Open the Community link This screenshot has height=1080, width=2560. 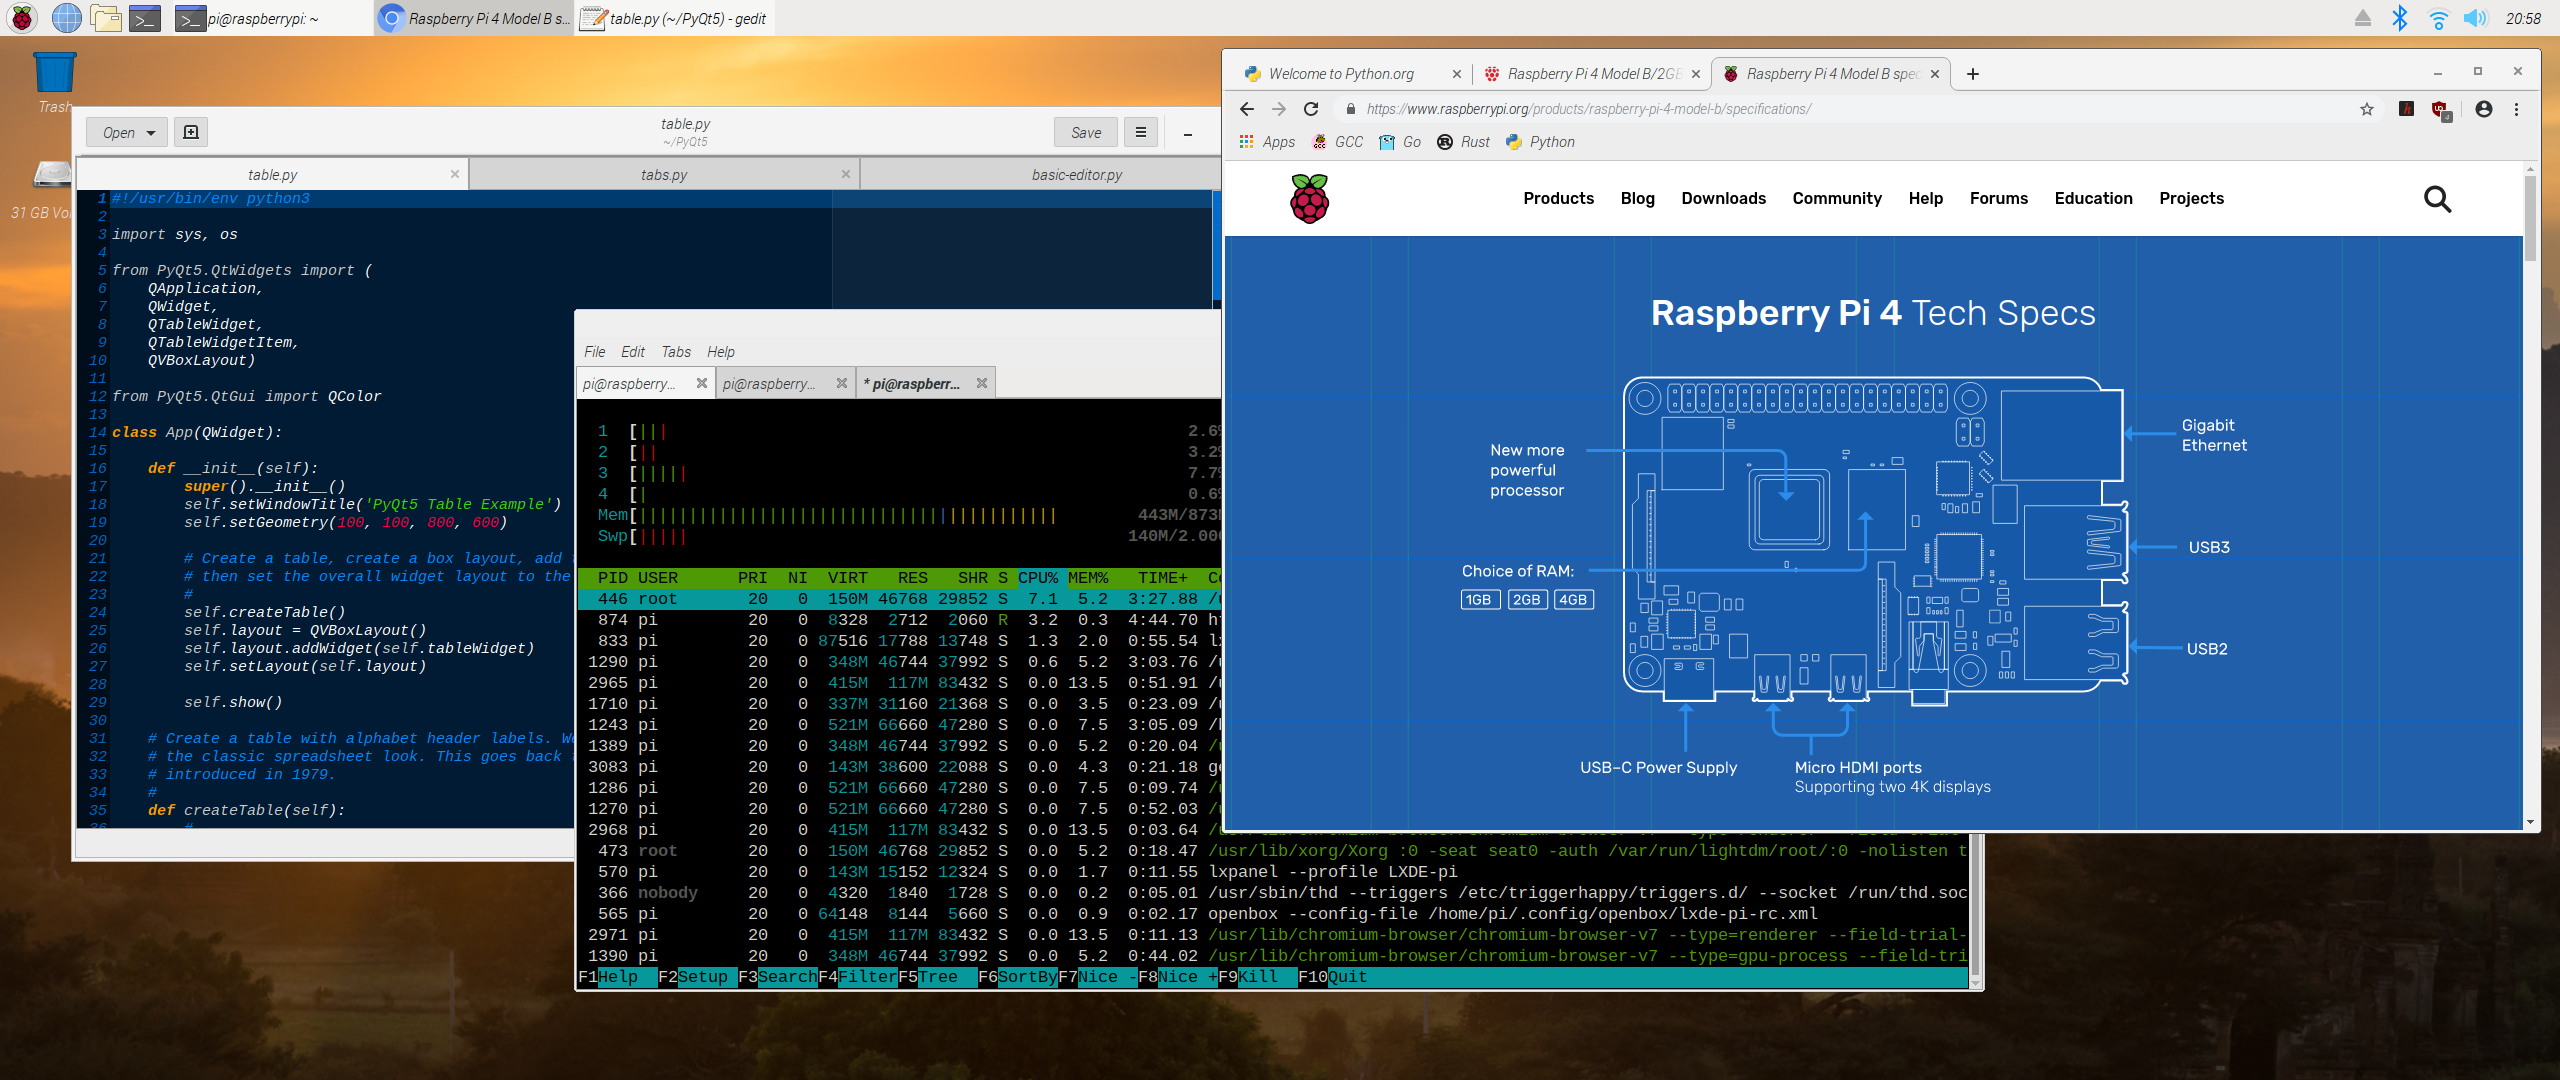(x=1836, y=198)
